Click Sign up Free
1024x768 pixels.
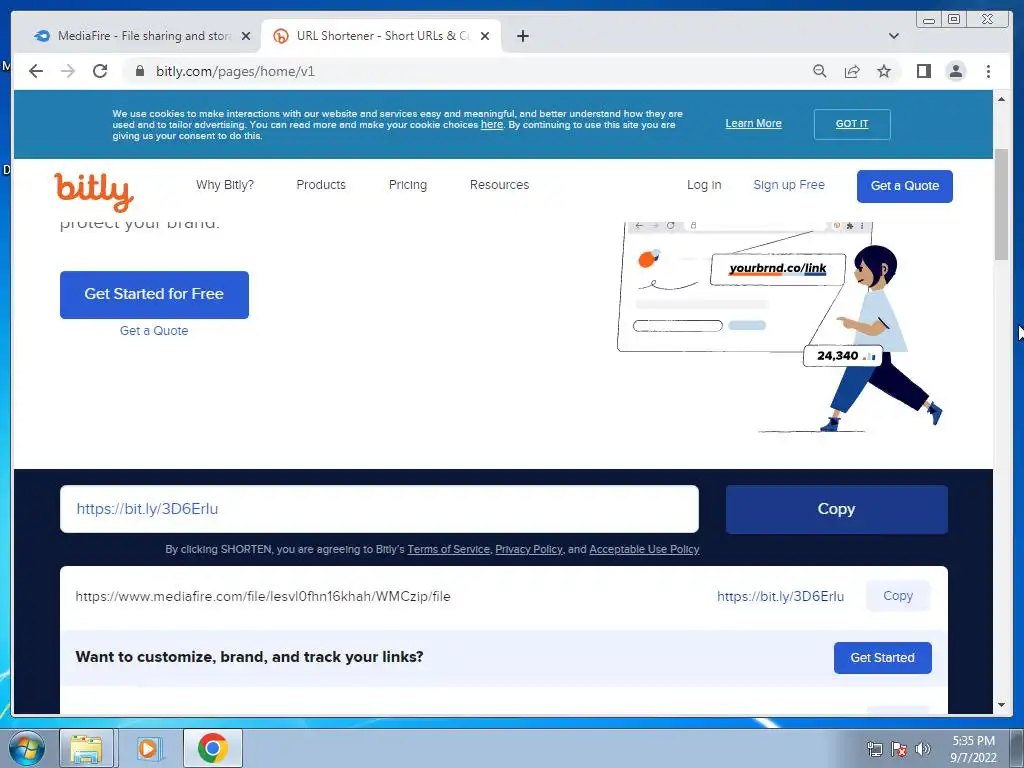pos(789,185)
